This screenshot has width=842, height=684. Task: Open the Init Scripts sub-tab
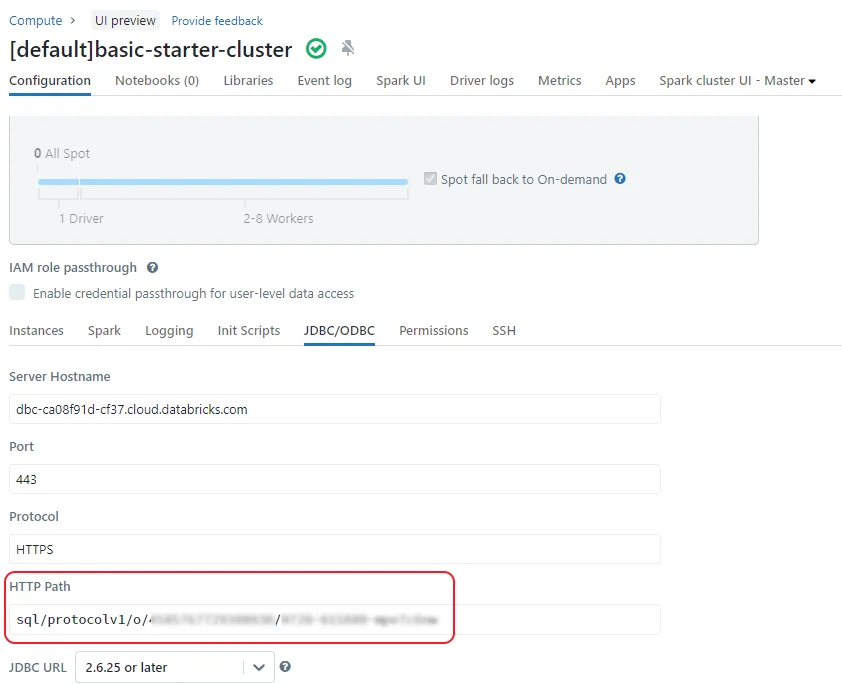(x=249, y=331)
